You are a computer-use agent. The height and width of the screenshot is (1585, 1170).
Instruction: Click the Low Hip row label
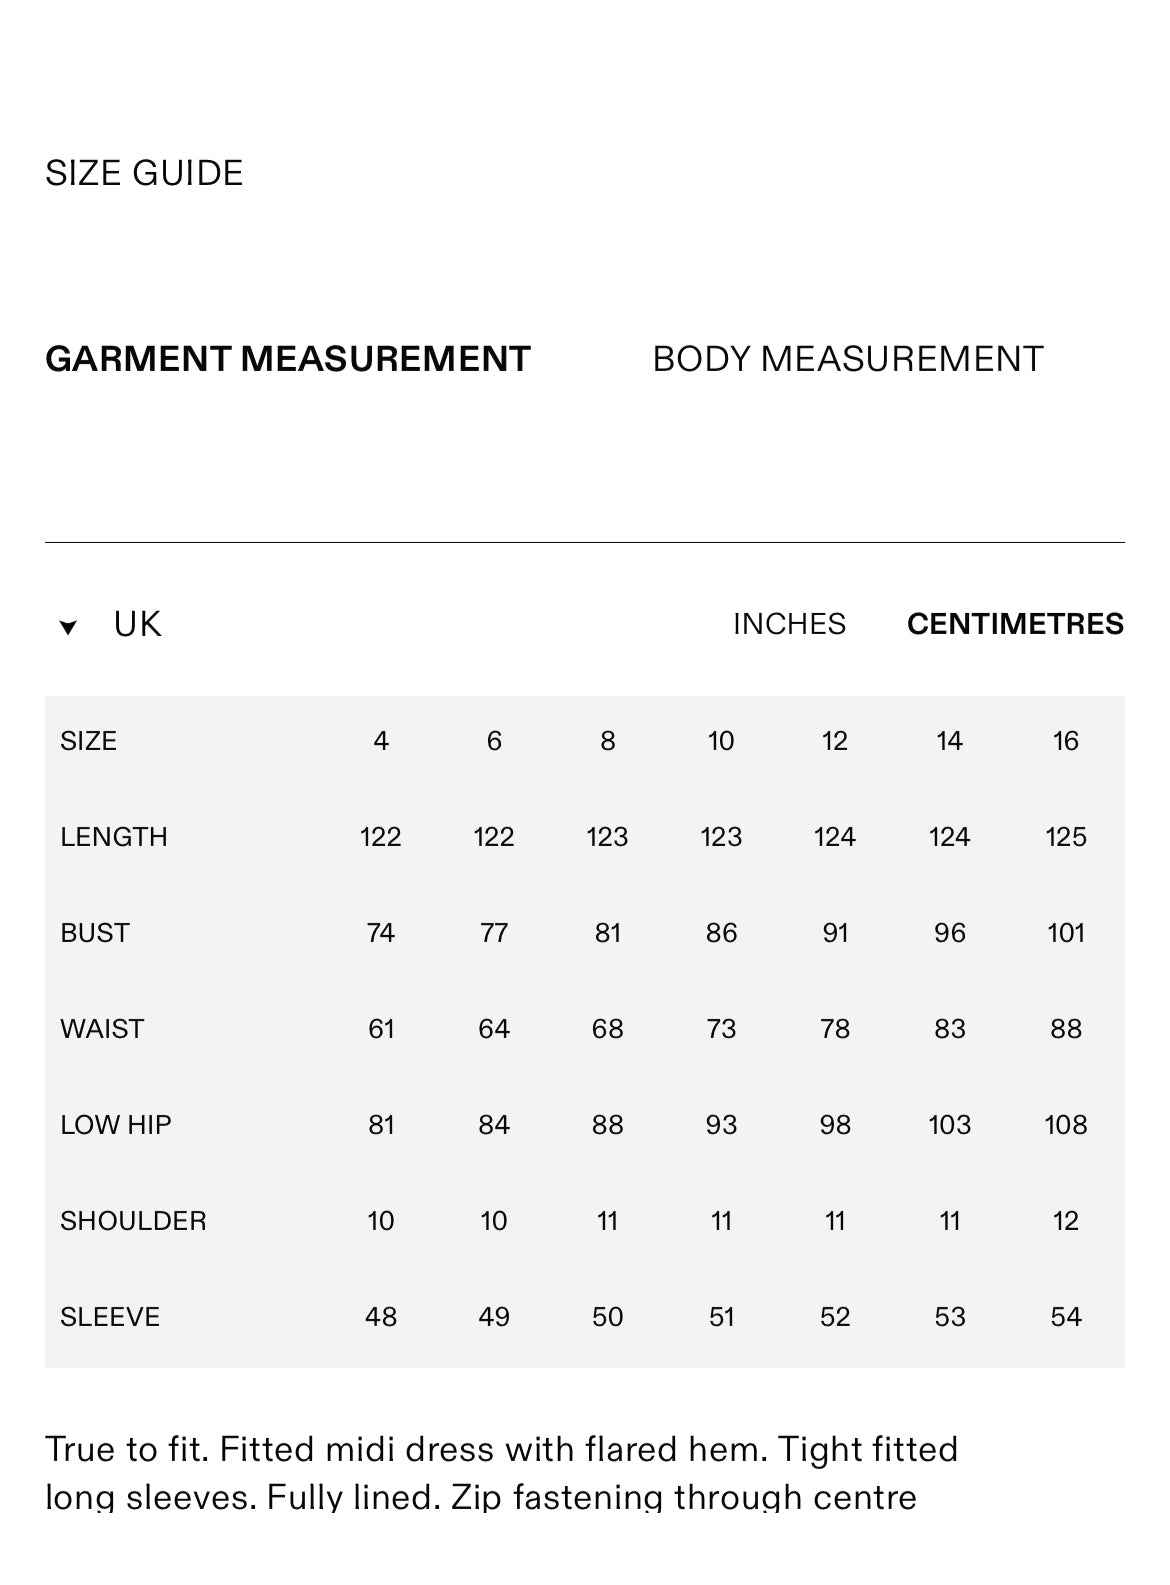tap(116, 1125)
